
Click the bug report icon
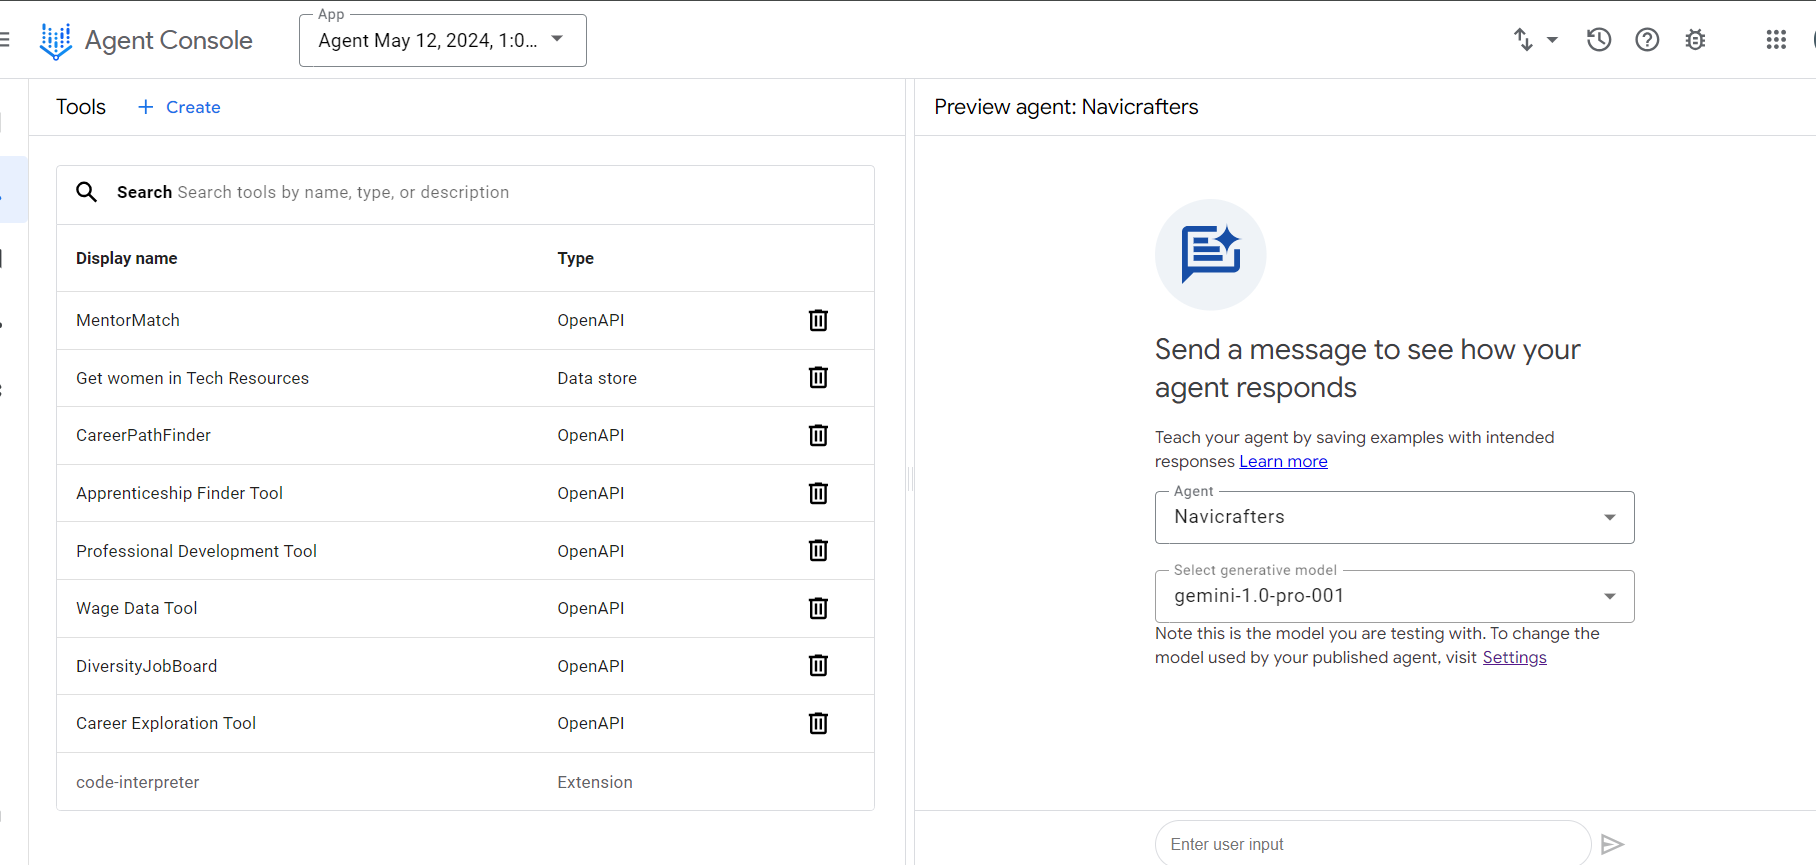[x=1695, y=40]
